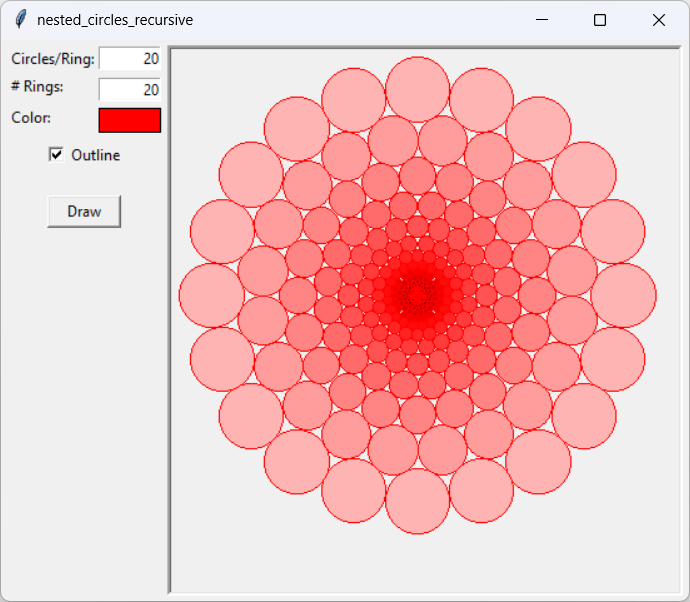Open the red color swatch picker
Image resolution: width=690 pixels, height=602 pixels.
tap(130, 120)
